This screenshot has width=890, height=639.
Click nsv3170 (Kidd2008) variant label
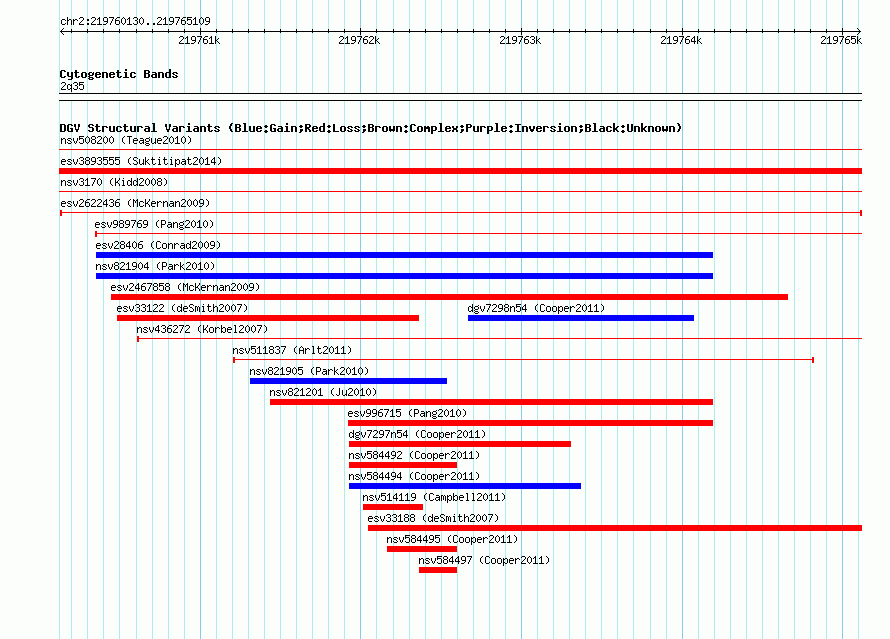114,182
